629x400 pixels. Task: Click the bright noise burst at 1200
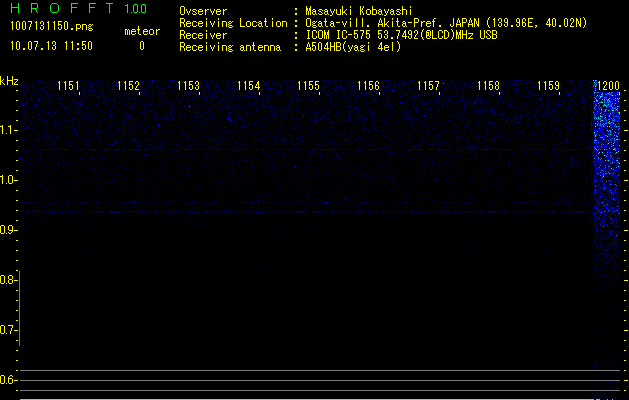607,160
